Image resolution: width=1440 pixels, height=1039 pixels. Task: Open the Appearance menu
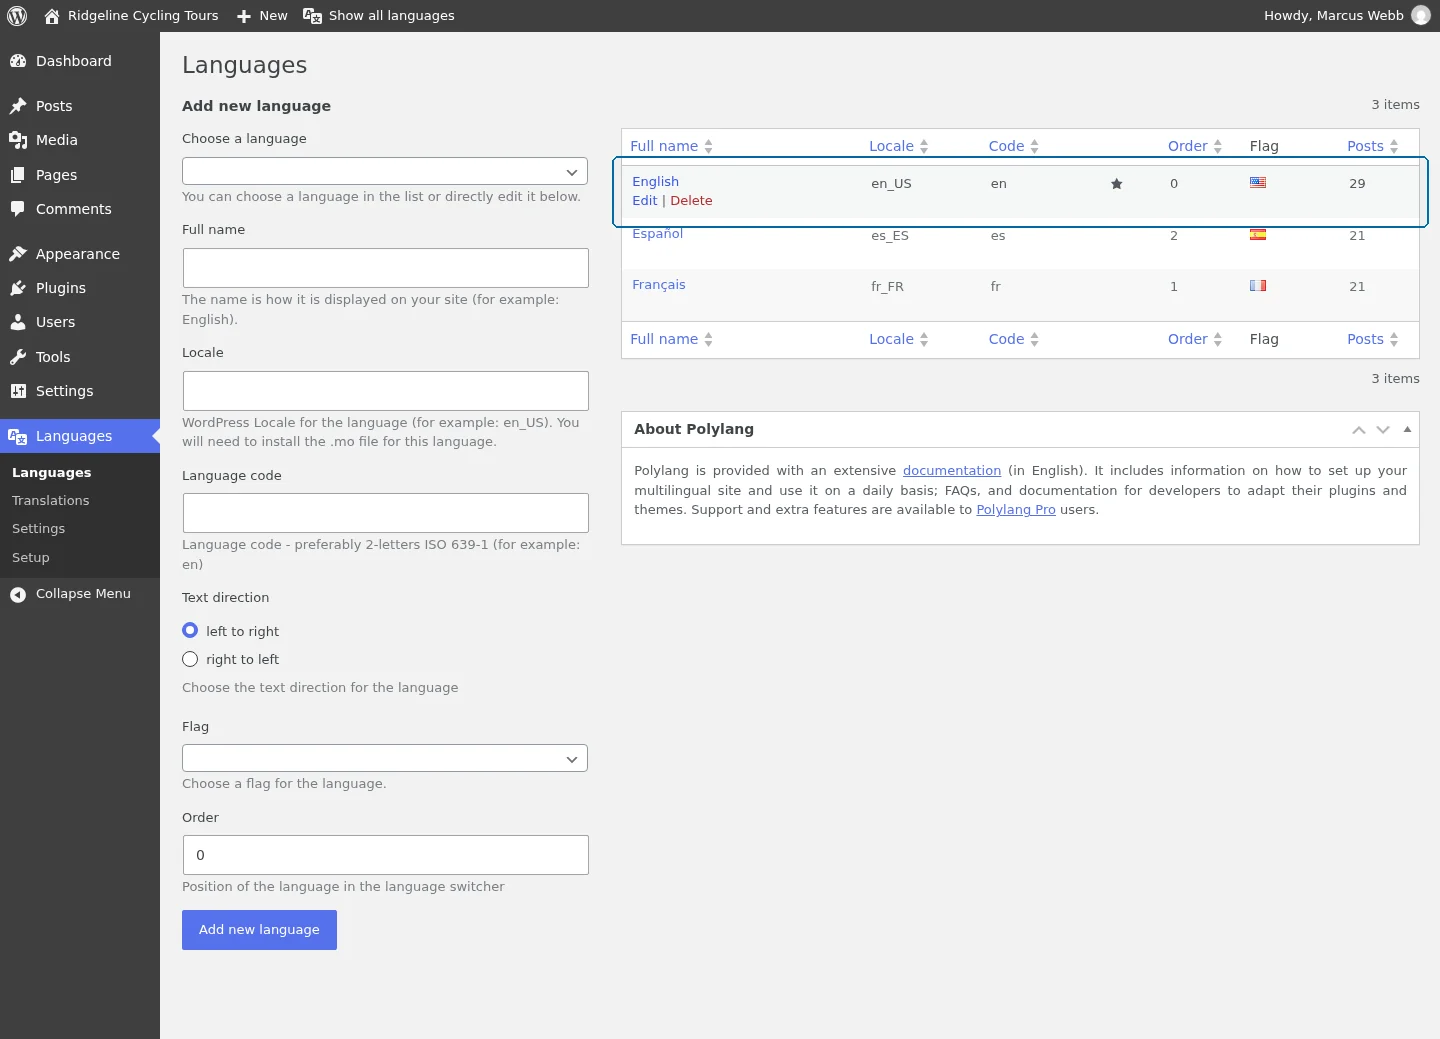tap(80, 254)
